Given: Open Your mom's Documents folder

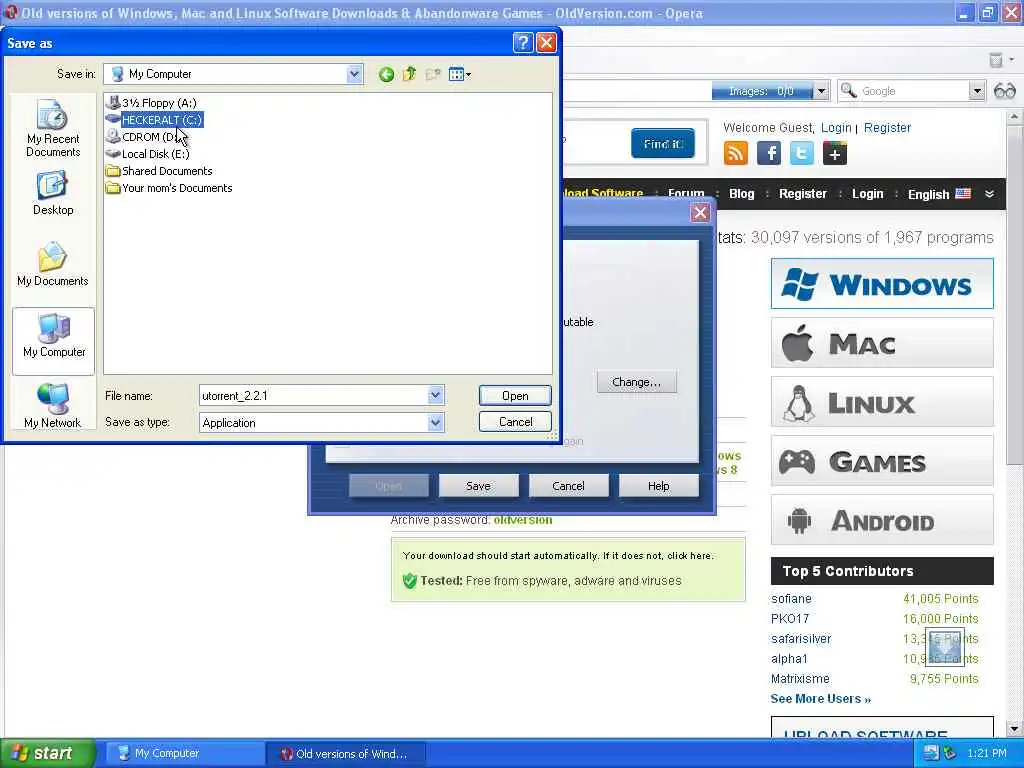Looking at the screenshot, I should tap(169, 187).
